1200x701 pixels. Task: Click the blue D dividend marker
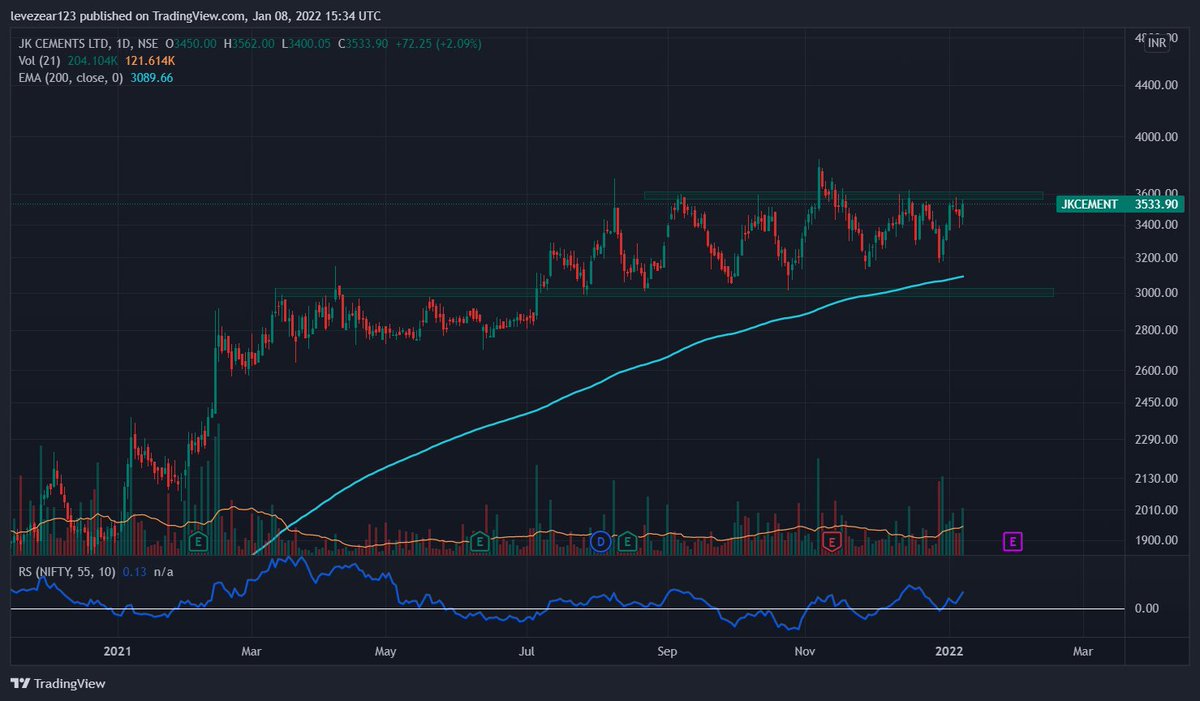pyautogui.click(x=600, y=542)
